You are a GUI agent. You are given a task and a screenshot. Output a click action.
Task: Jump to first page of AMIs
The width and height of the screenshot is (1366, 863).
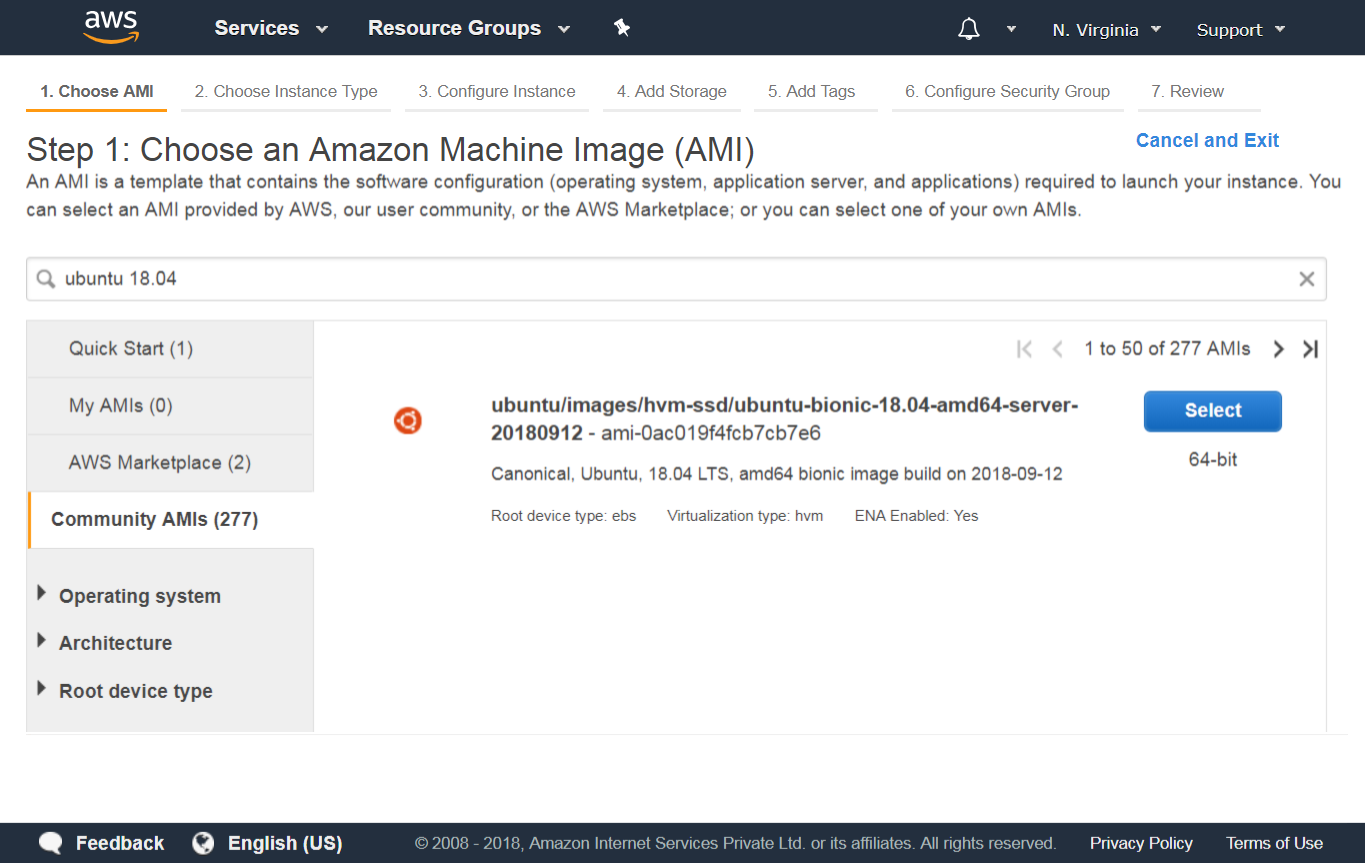tap(1024, 349)
